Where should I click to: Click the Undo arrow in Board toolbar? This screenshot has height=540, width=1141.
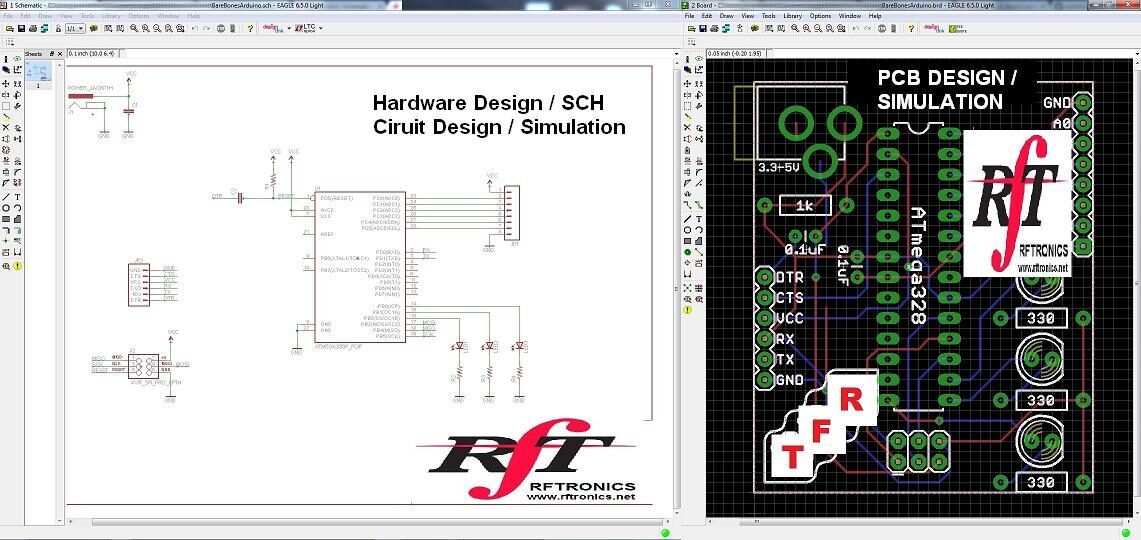coord(858,28)
